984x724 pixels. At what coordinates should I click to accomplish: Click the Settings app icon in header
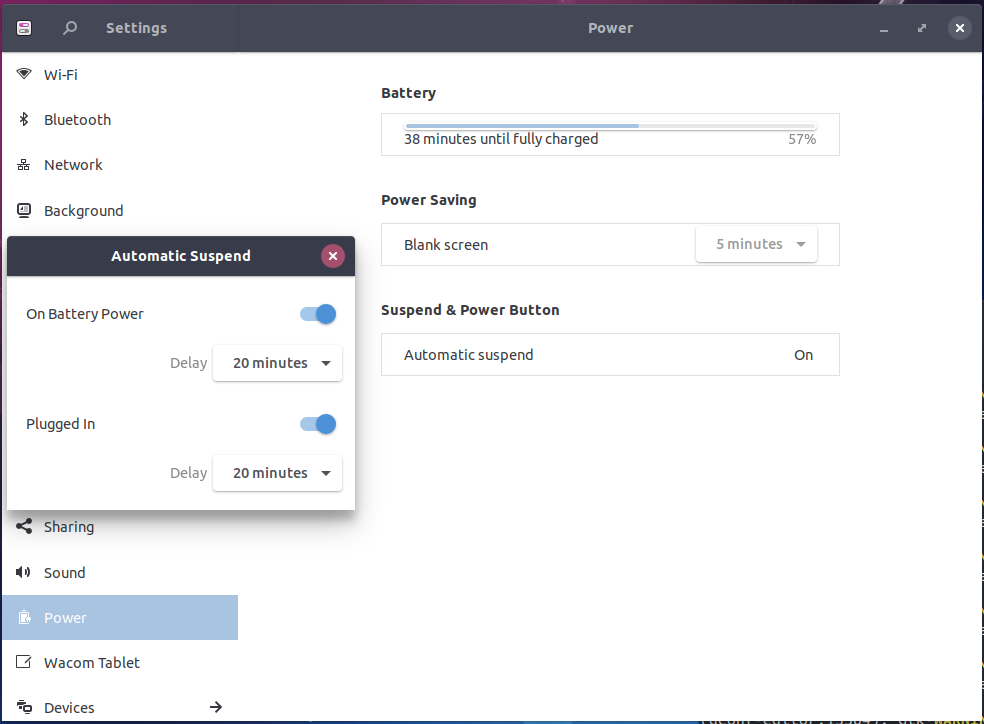click(24, 28)
